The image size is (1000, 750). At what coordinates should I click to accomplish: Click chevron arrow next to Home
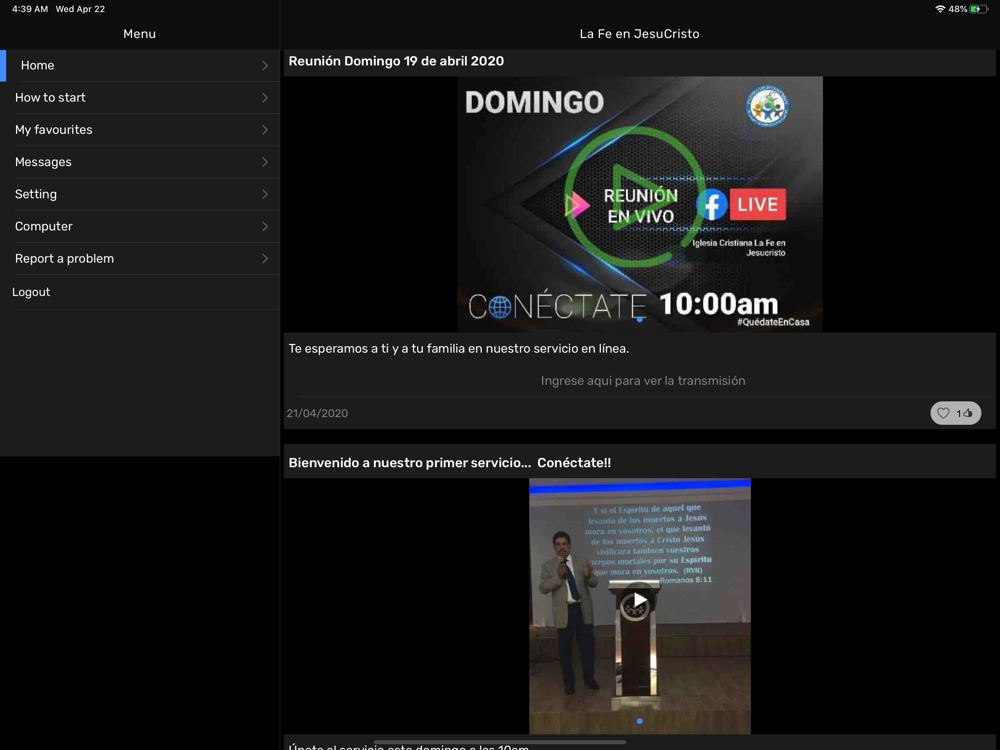(x=265, y=66)
